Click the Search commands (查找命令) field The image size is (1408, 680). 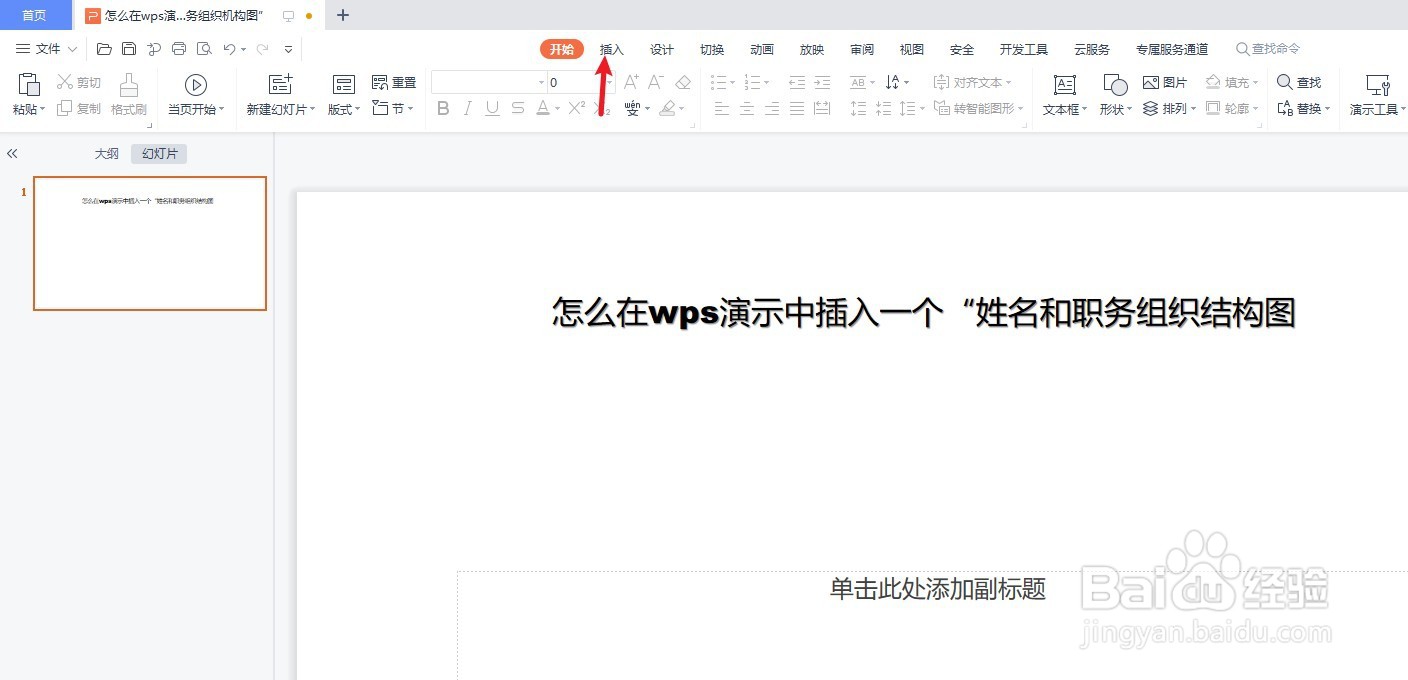pos(1268,48)
